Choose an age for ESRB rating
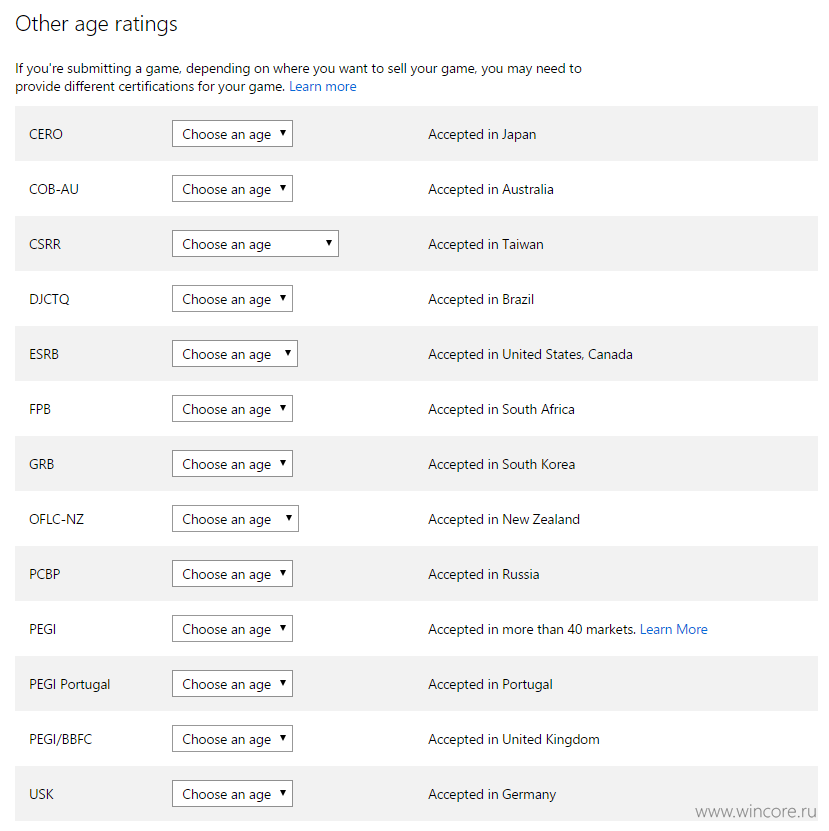The image size is (829, 831). pos(235,353)
